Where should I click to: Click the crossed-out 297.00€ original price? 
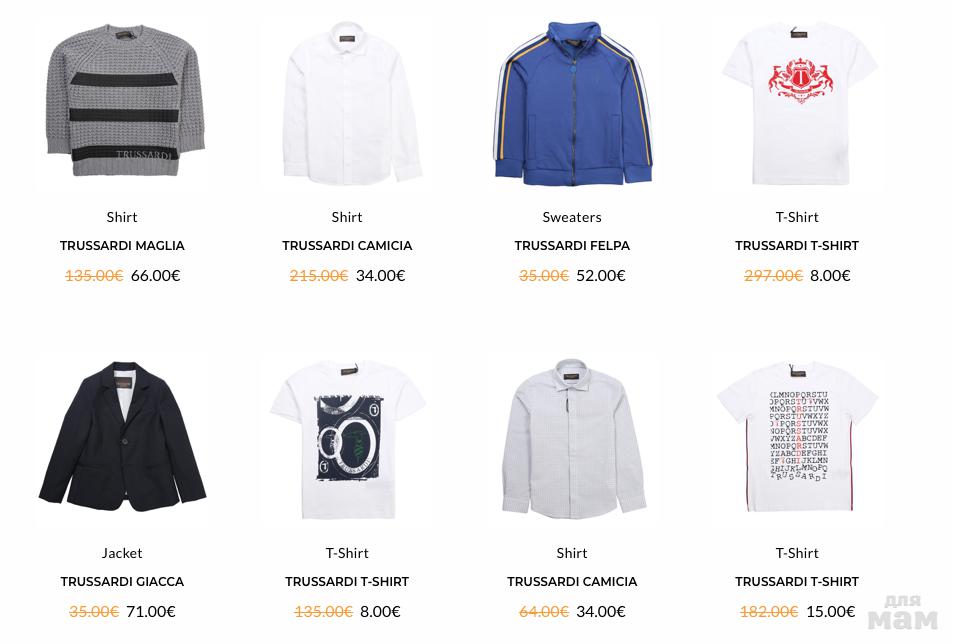(x=774, y=276)
